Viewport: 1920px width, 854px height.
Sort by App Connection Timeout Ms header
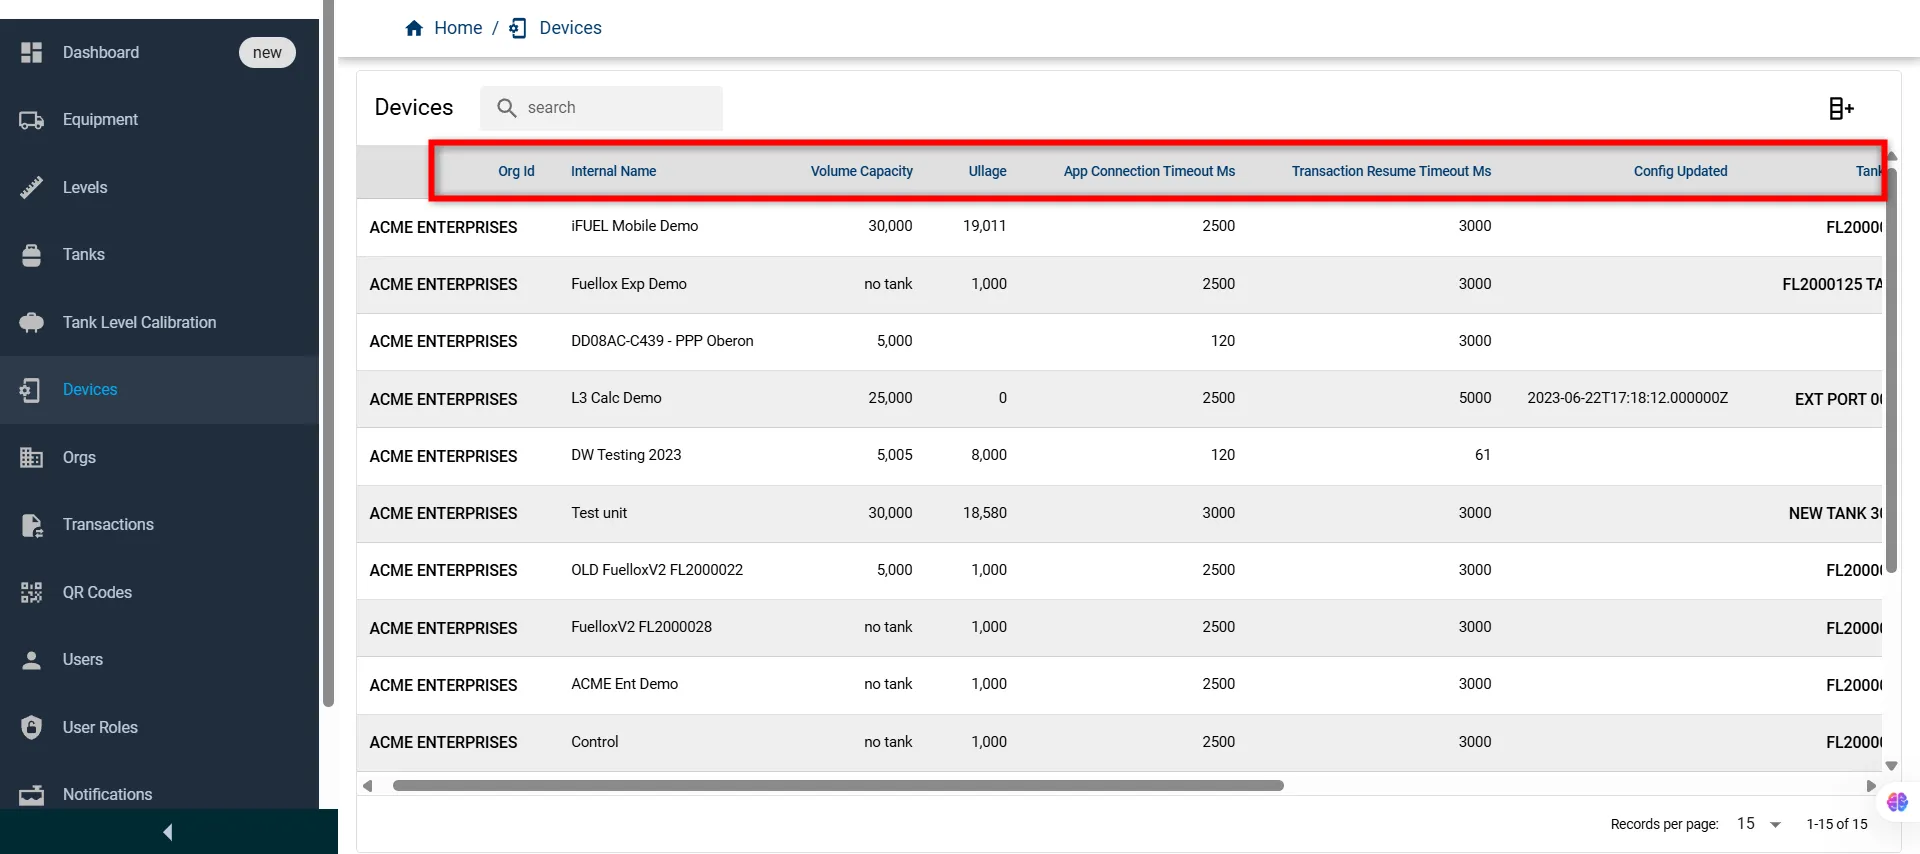1149,171
